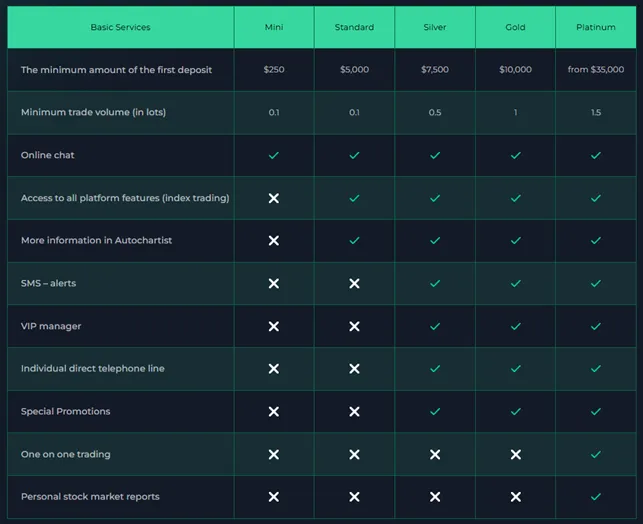The image size is (643, 524).
Task: Click Platinum checkmark for Personal stock market reports
Action: point(596,496)
